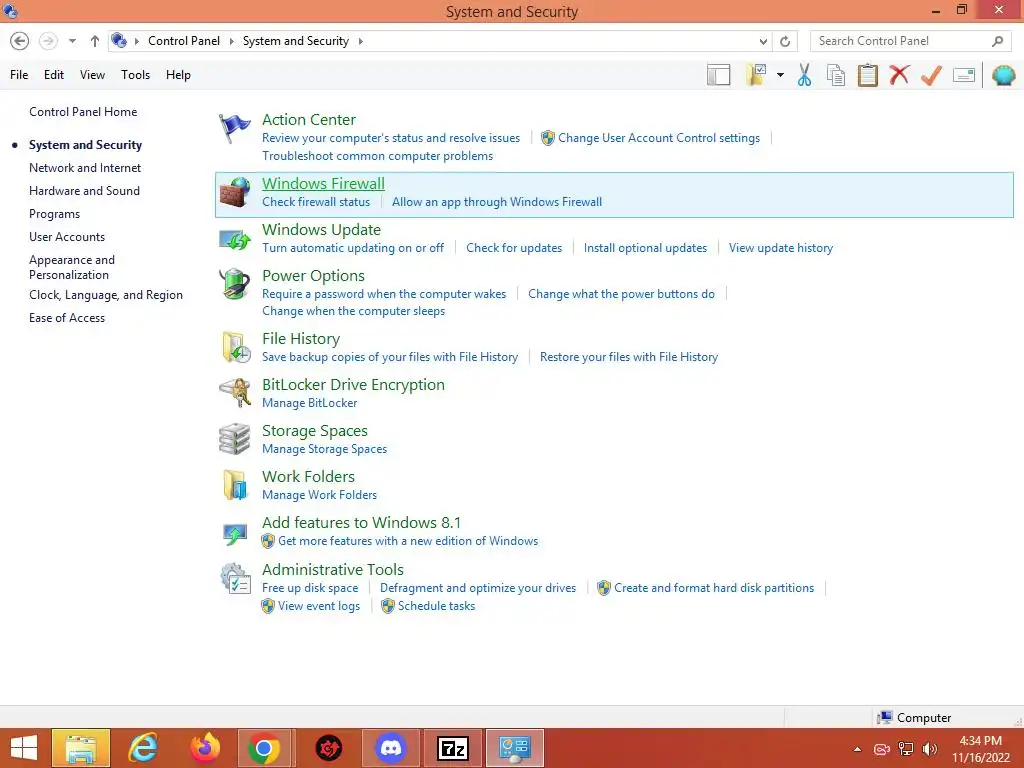This screenshot has width=1024, height=768.
Task: Open the Edit menu
Action: [x=54, y=75]
